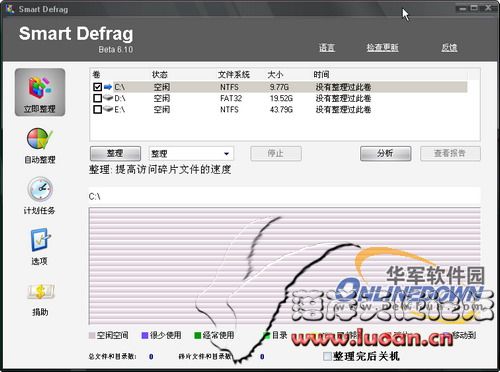
Task: Open the 立即整理 defrag now panel
Action: point(40,92)
